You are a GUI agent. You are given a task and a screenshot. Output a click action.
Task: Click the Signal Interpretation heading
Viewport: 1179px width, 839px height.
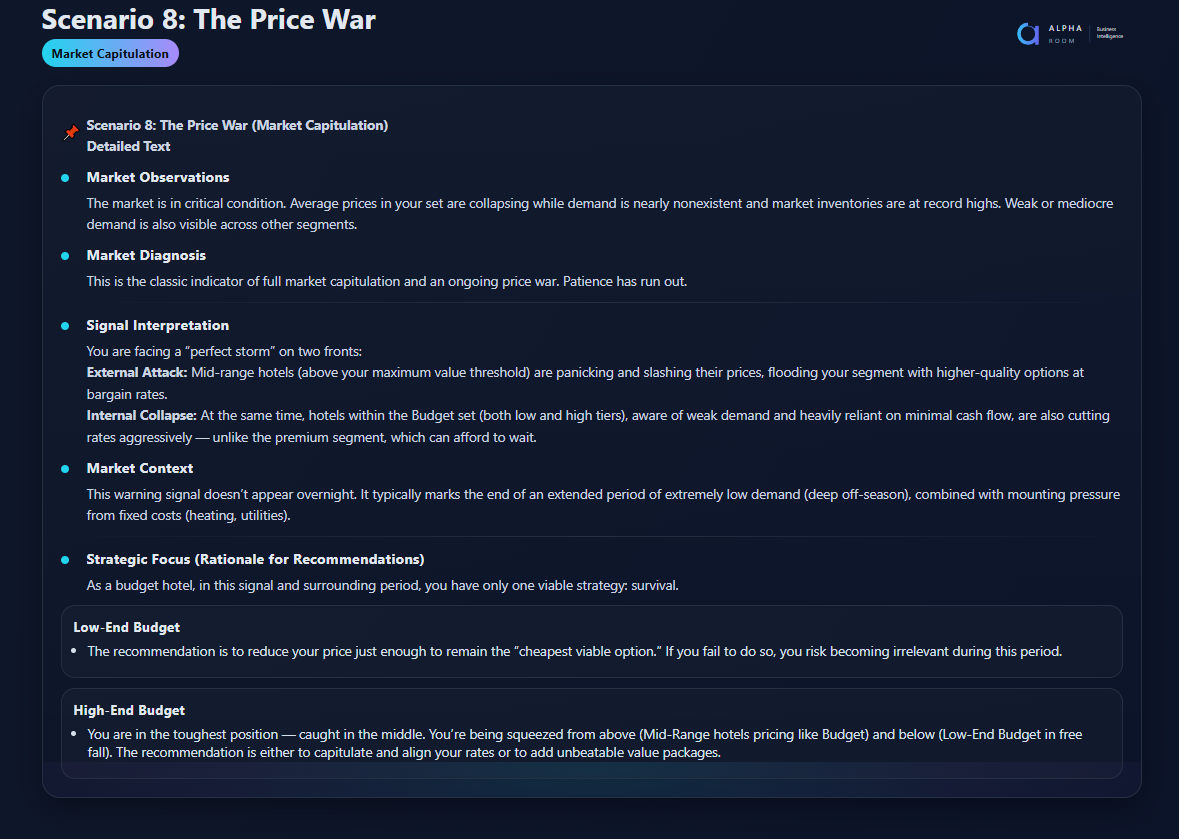[x=158, y=326]
